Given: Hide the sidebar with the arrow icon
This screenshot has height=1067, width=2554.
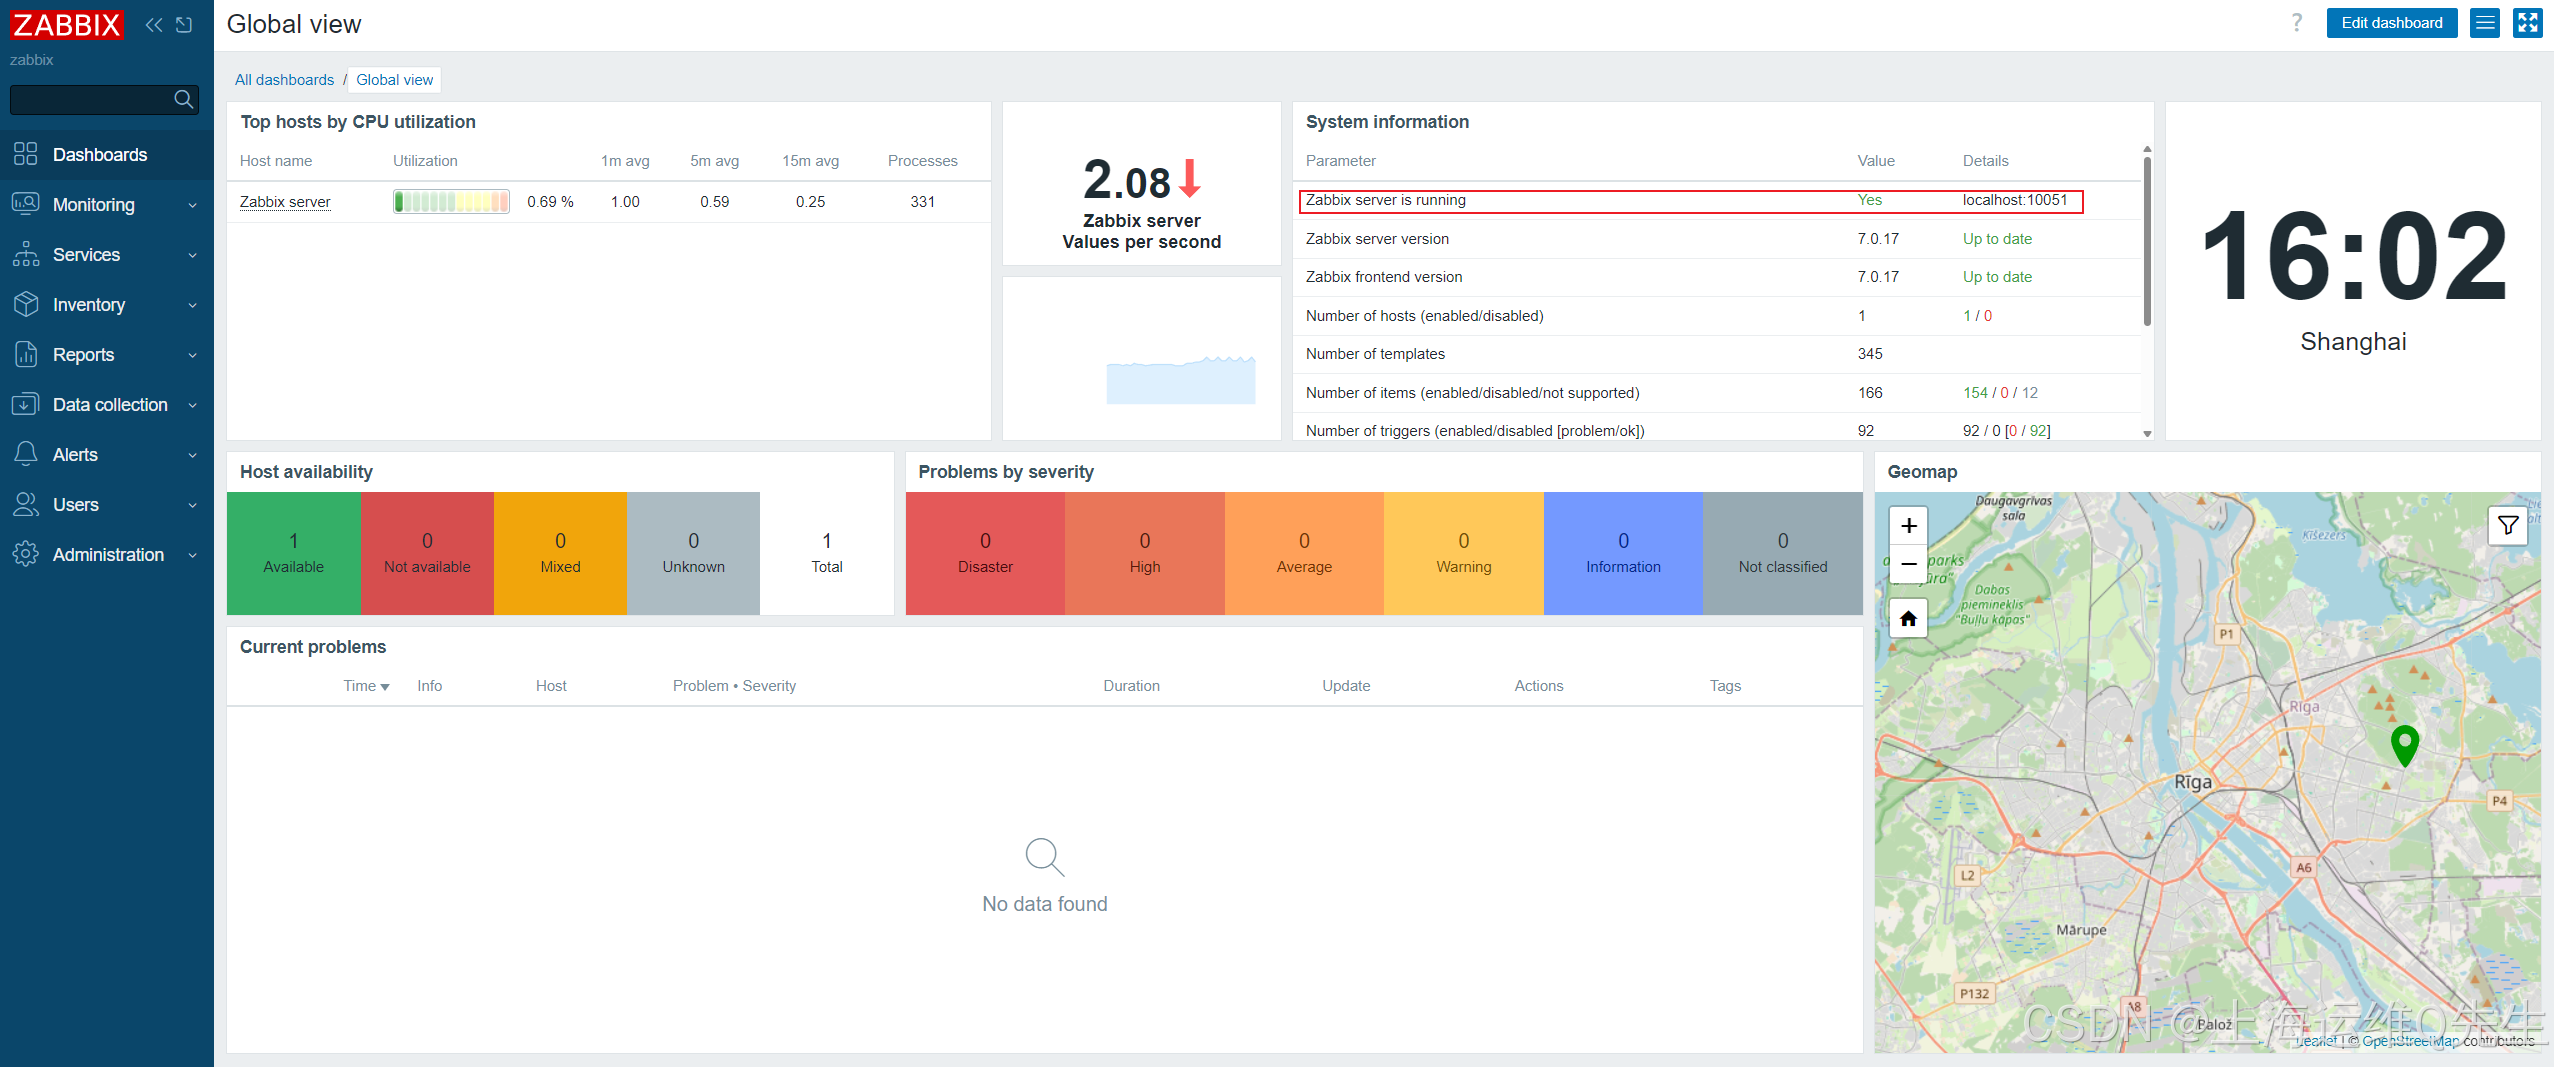Looking at the screenshot, I should [x=184, y=24].
